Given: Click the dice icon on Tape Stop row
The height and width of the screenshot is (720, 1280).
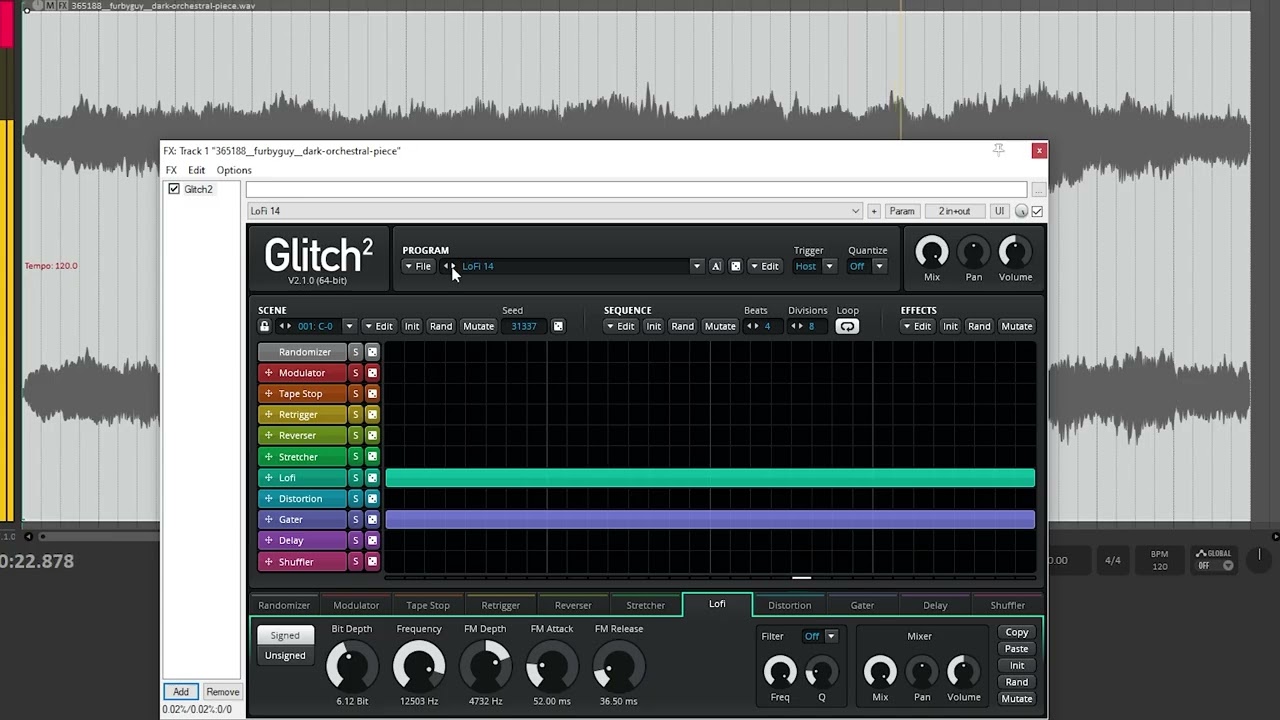Looking at the screenshot, I should (372, 394).
